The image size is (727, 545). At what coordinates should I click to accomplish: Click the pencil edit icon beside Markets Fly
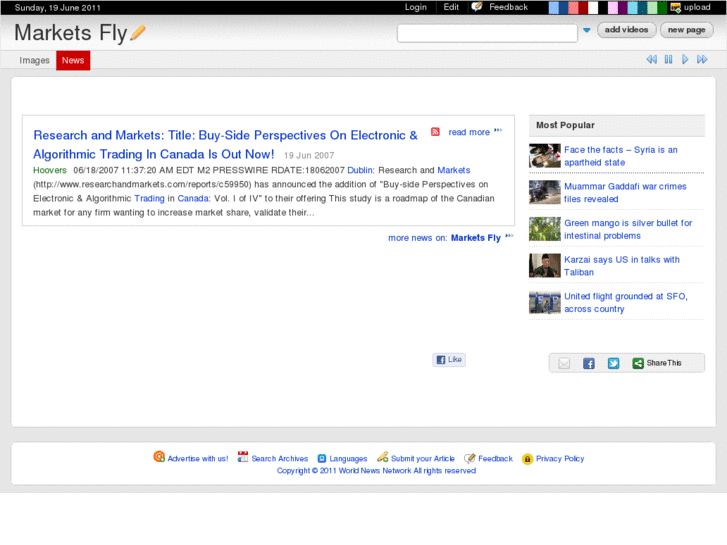coord(138,32)
